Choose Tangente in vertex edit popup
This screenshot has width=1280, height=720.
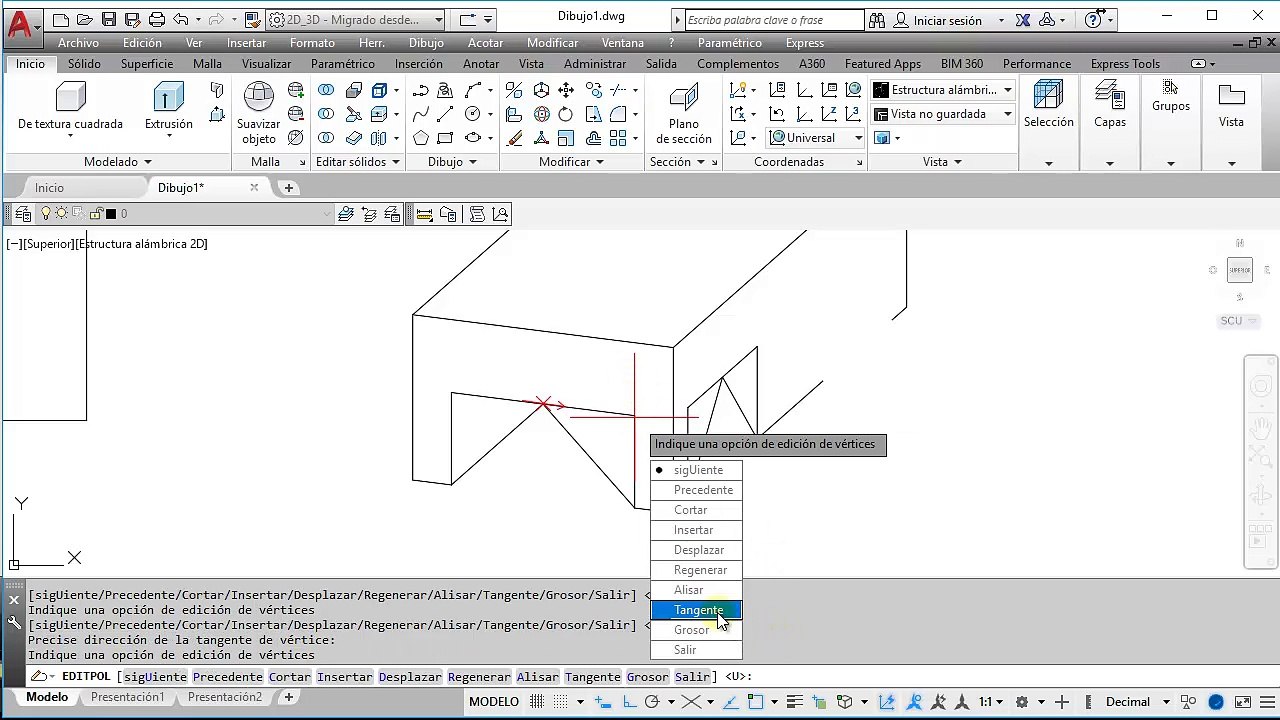click(696, 610)
